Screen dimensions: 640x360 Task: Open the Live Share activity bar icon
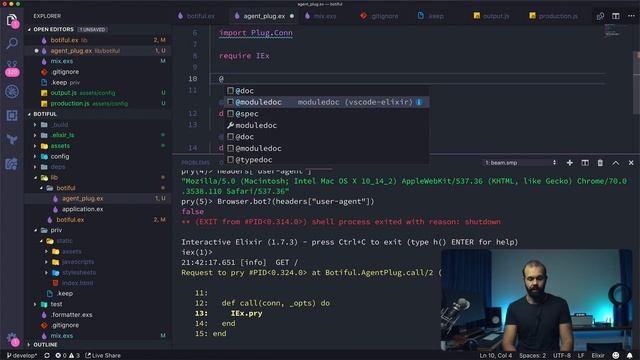(12, 164)
